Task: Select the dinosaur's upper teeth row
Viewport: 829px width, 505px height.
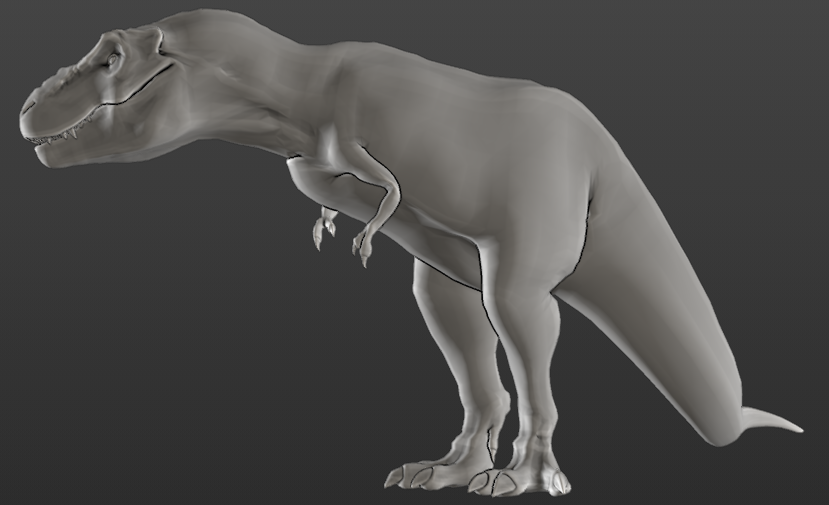Action: pos(57,135)
